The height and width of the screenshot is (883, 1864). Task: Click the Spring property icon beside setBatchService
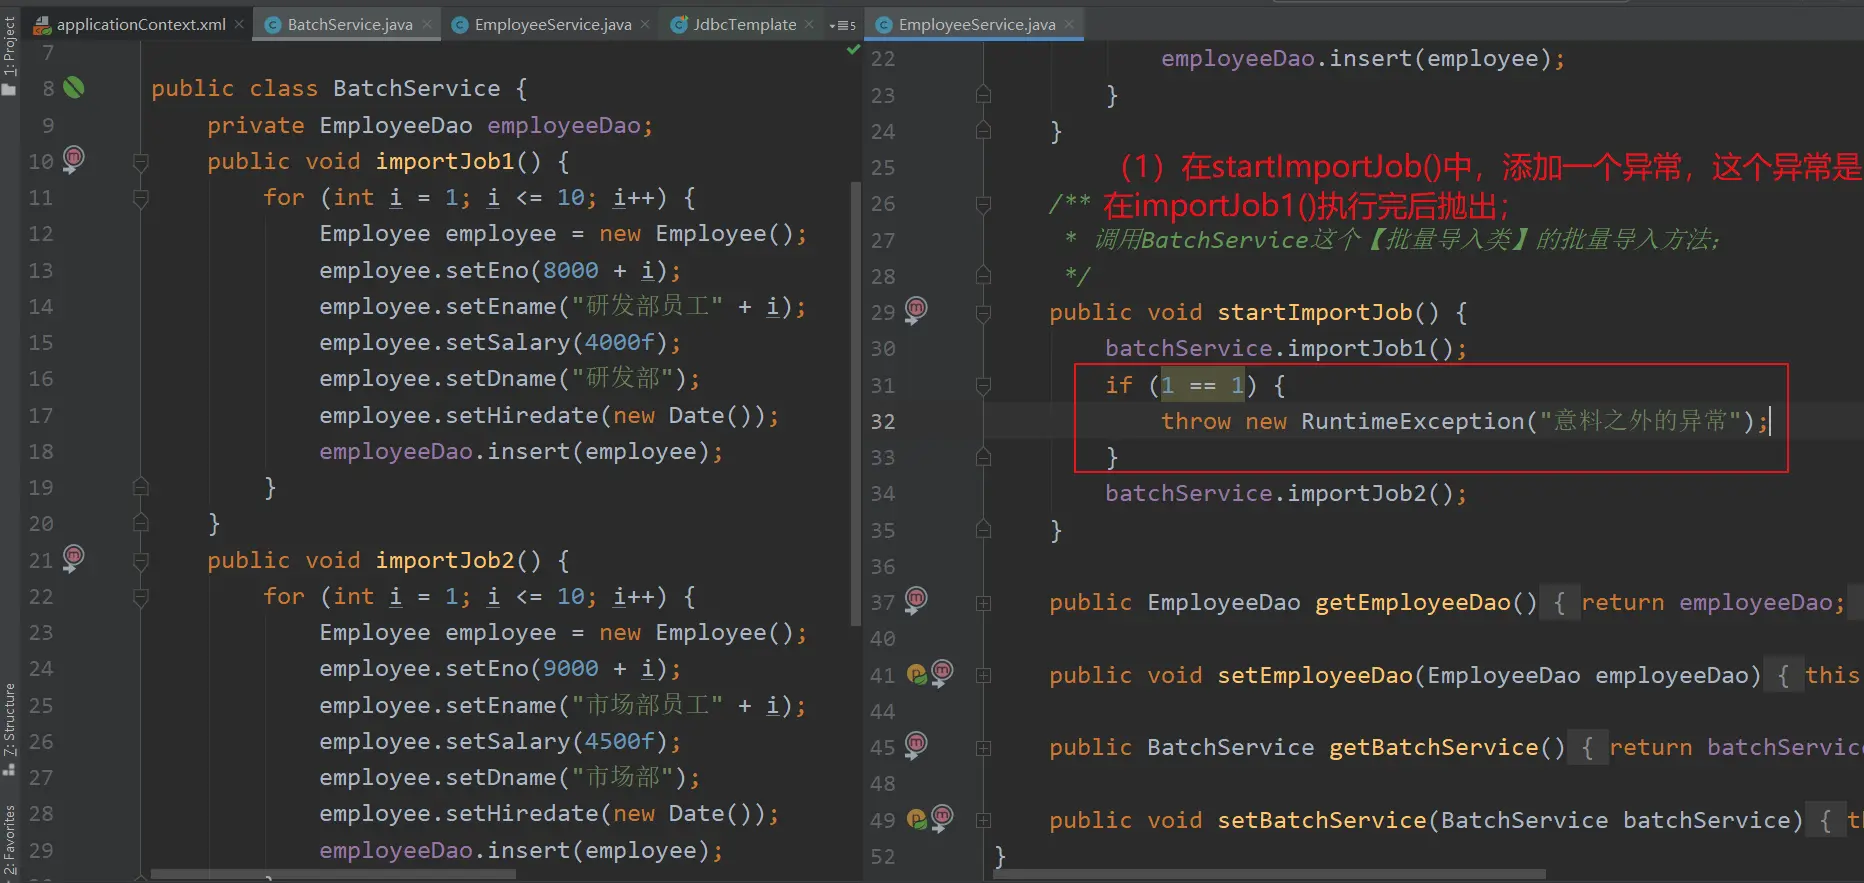pos(916,820)
